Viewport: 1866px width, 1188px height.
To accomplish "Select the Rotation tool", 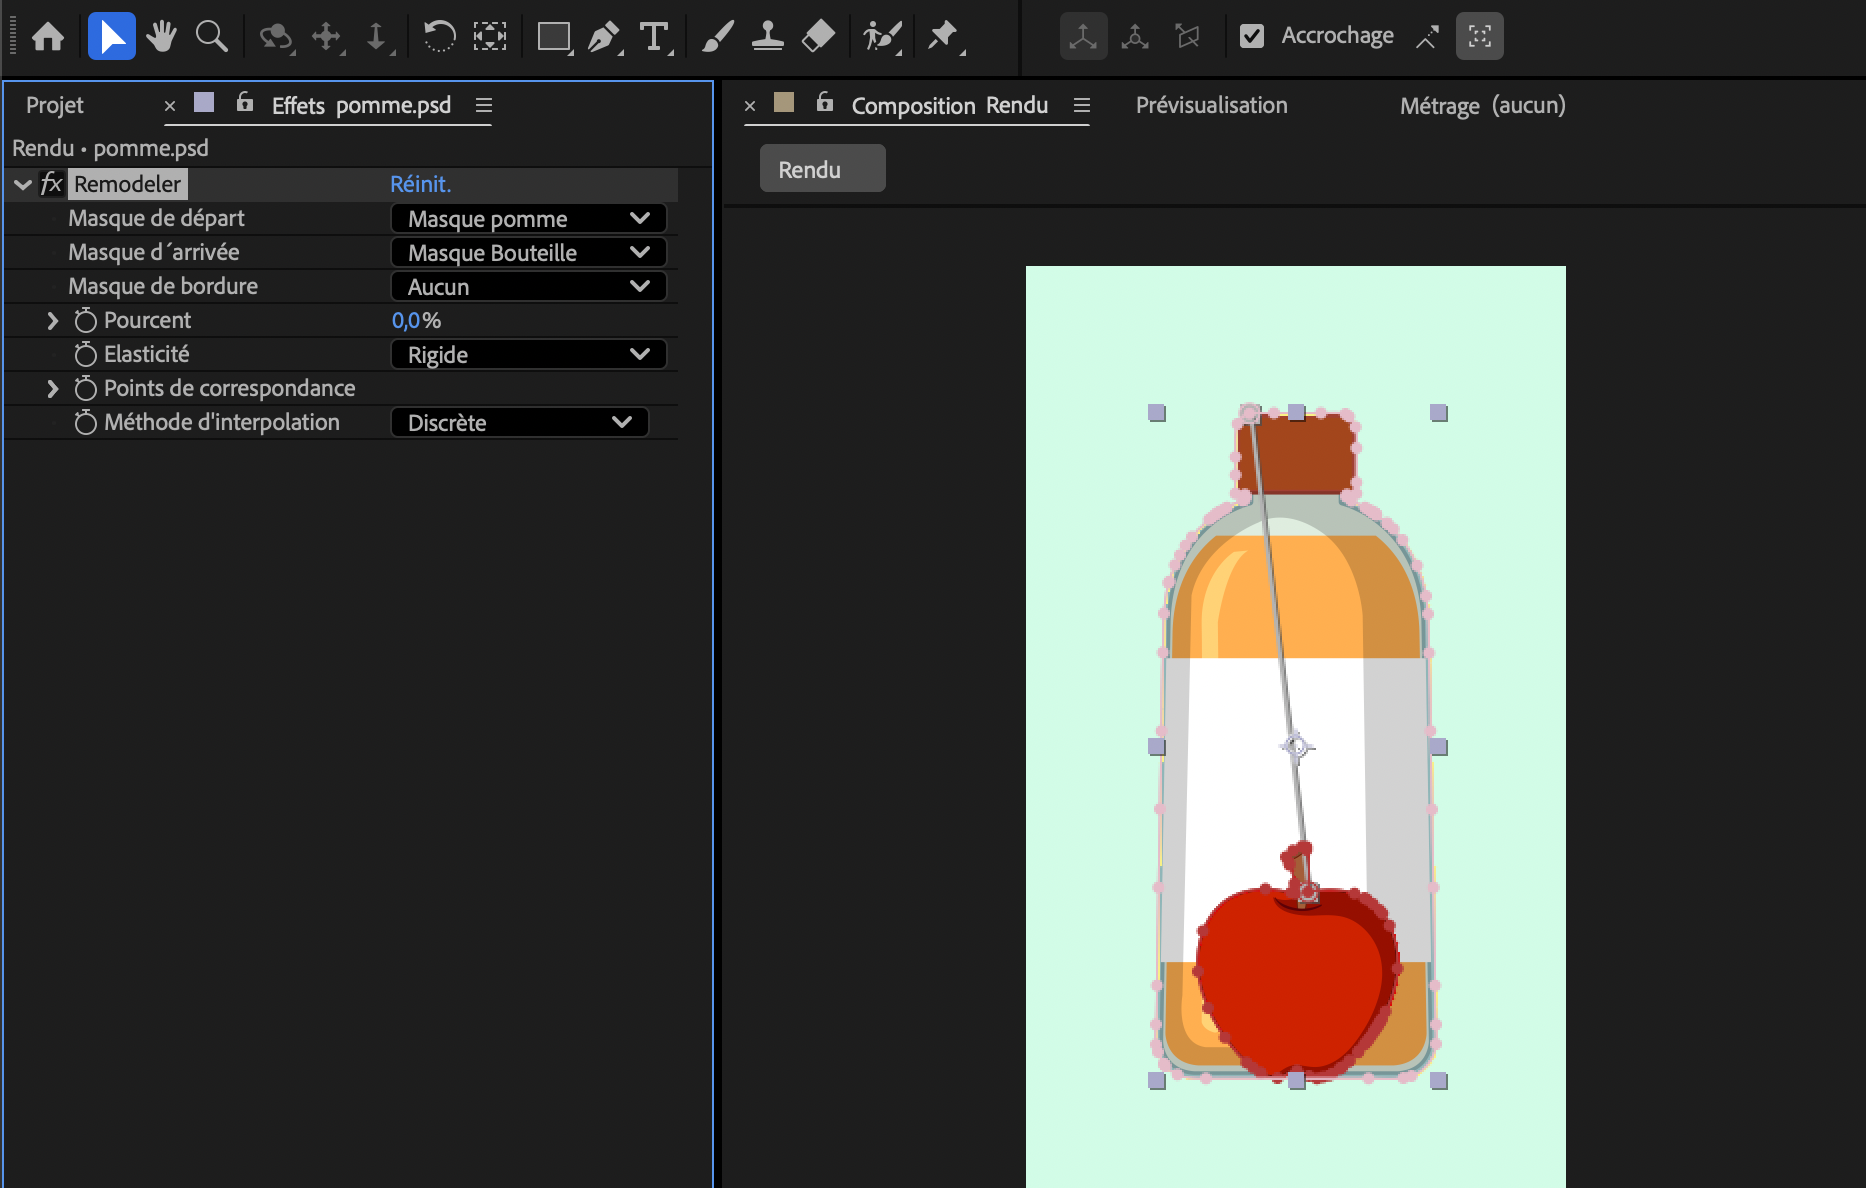I will coord(439,37).
